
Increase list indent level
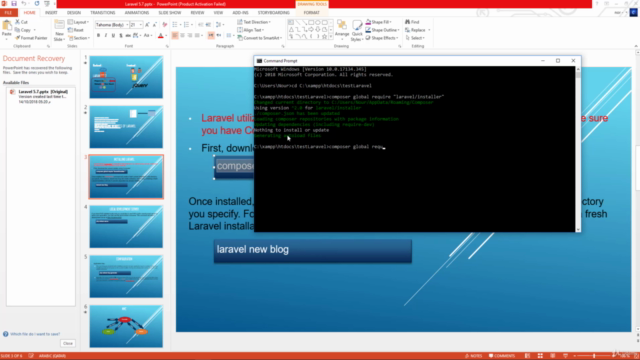[208, 25]
